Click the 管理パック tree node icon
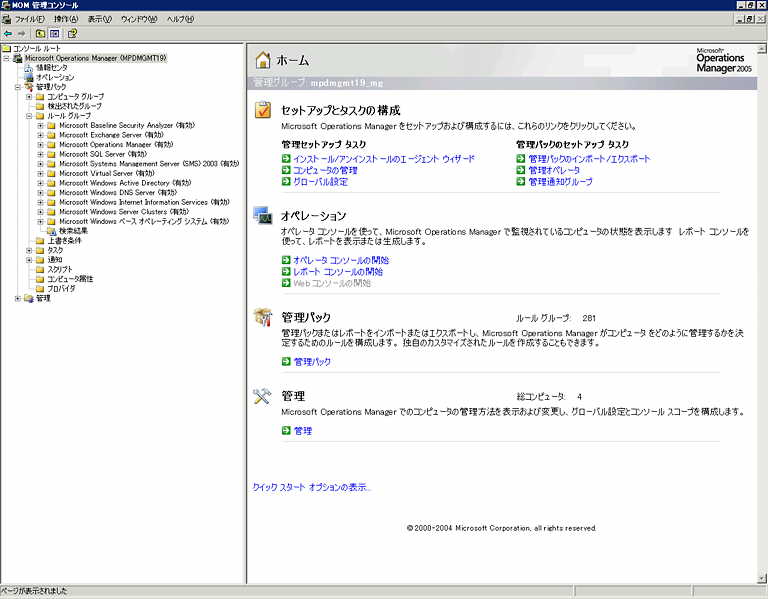The height and width of the screenshot is (599, 768). pyautogui.click(x=29, y=87)
